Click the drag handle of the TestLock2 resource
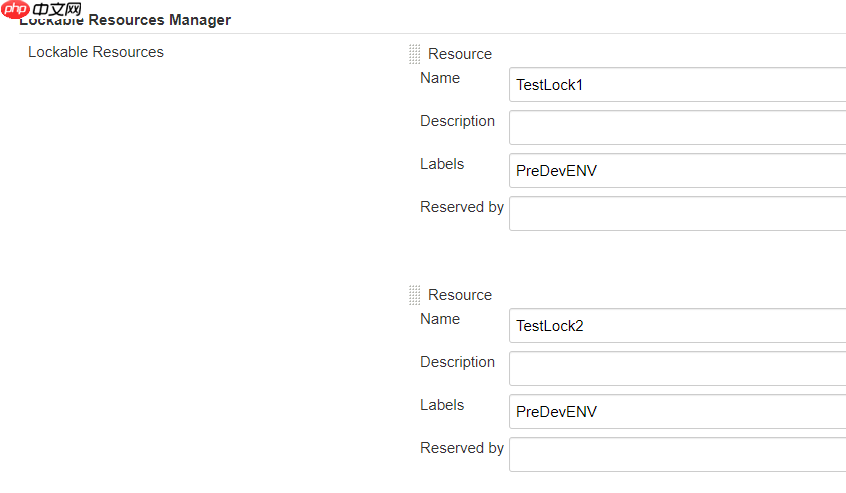The image size is (846, 493). (414, 295)
